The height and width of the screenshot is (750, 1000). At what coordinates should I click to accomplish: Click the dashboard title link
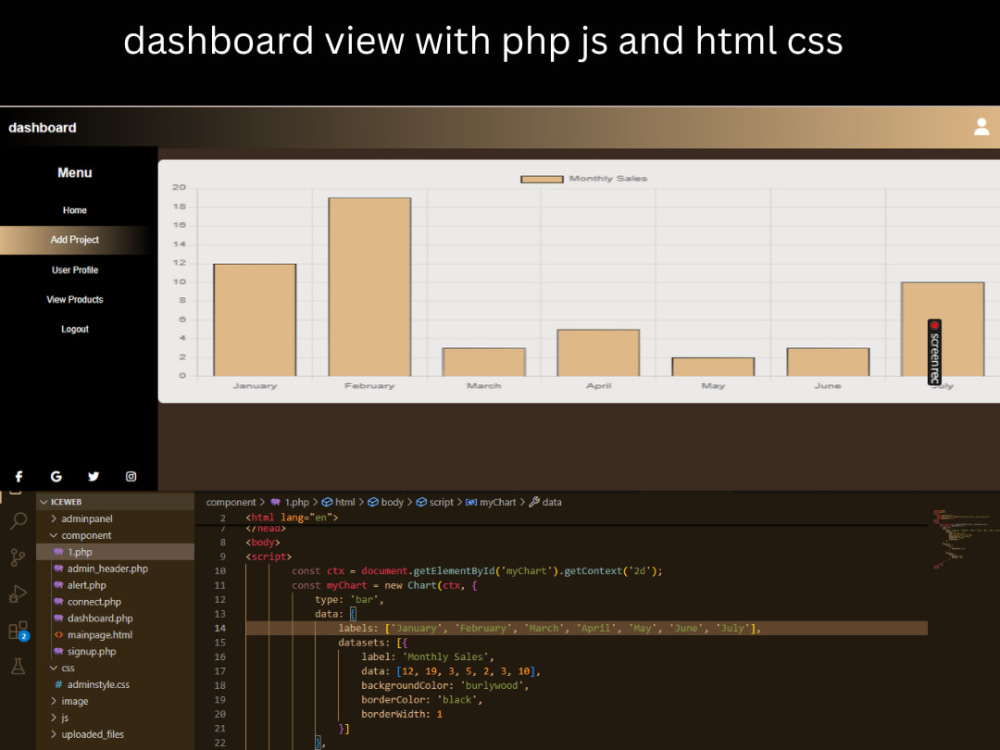pos(42,128)
